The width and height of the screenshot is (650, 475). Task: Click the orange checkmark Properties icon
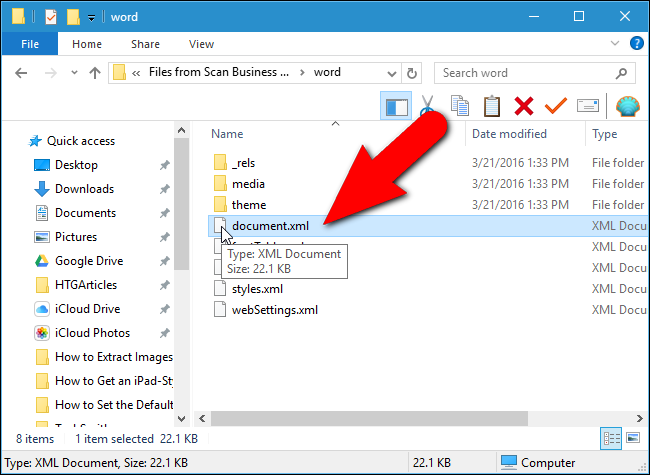555,106
